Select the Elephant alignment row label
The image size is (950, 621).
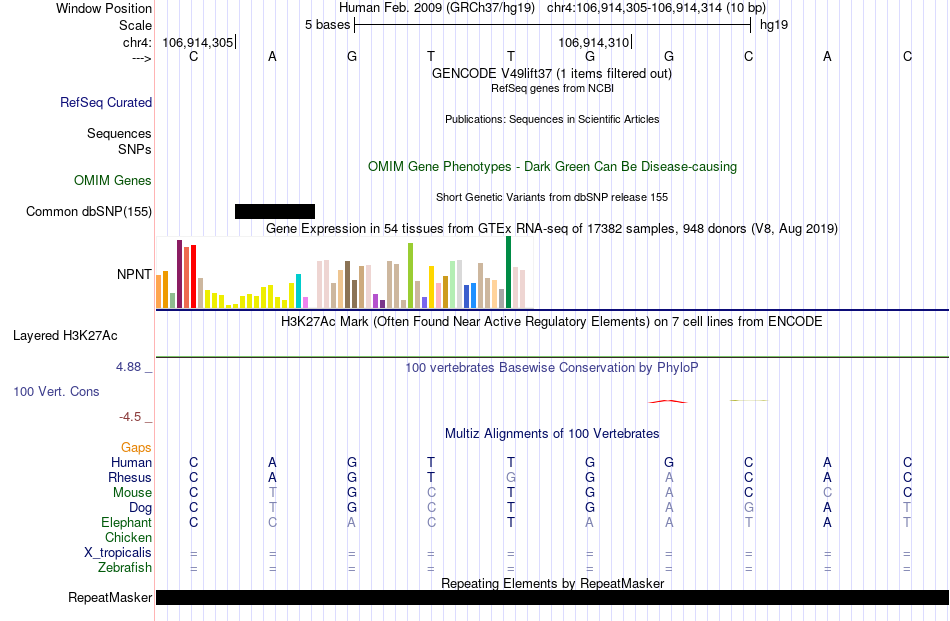(126, 522)
